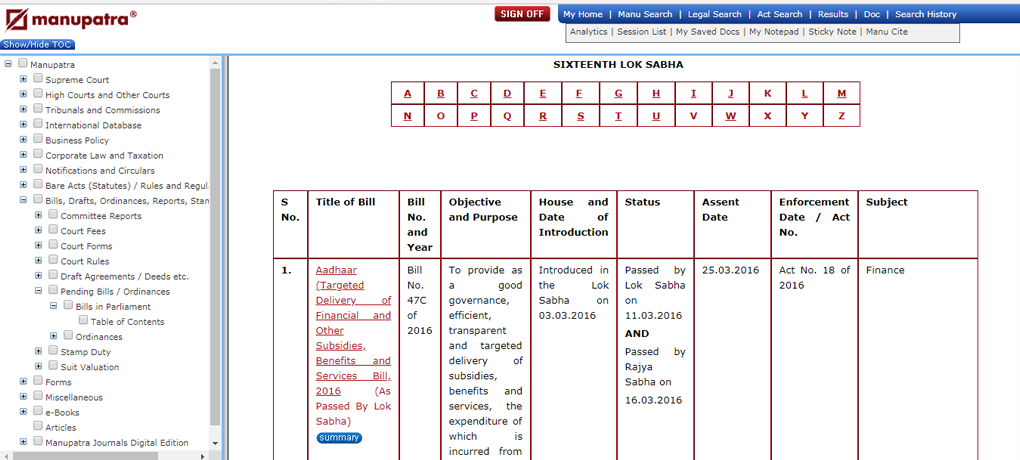Jump to bills starting with M
The image size is (1020, 460).
click(x=842, y=93)
